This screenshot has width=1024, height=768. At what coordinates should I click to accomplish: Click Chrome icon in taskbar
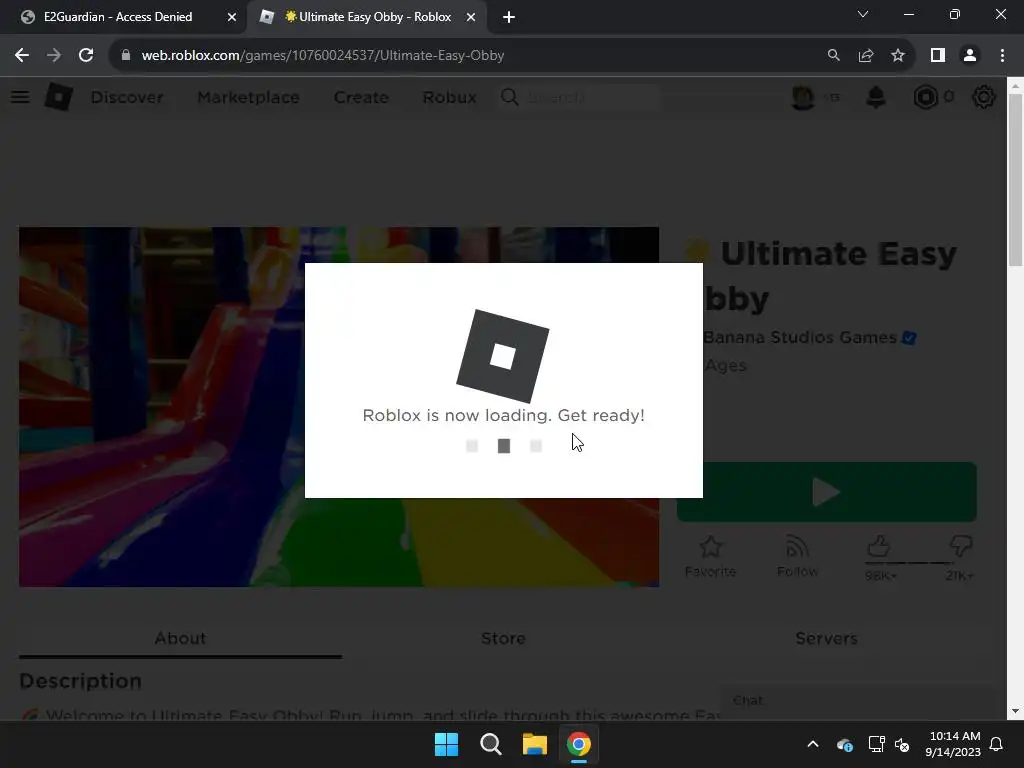pyautogui.click(x=579, y=744)
